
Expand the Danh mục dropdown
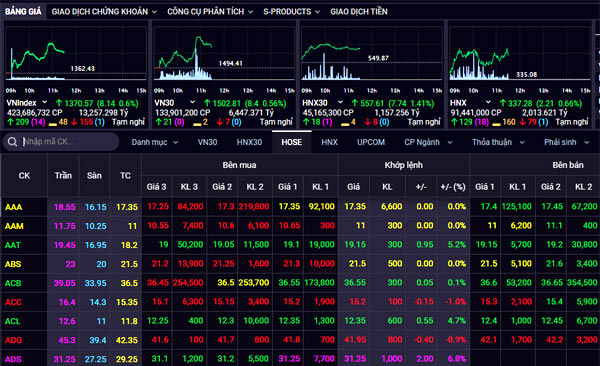coord(155,142)
